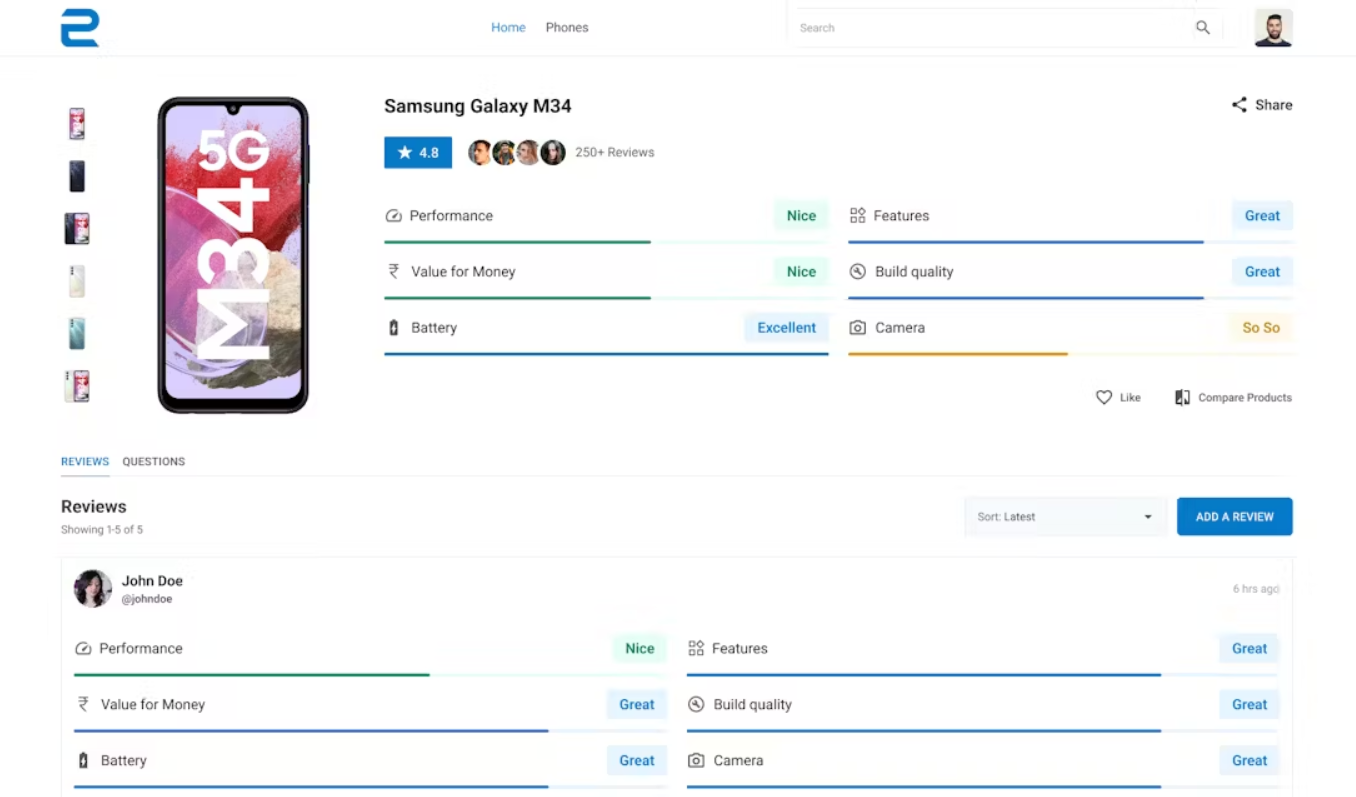This screenshot has width=1356, height=797.
Task: Click the @johndoe handle
Action: click(147, 600)
